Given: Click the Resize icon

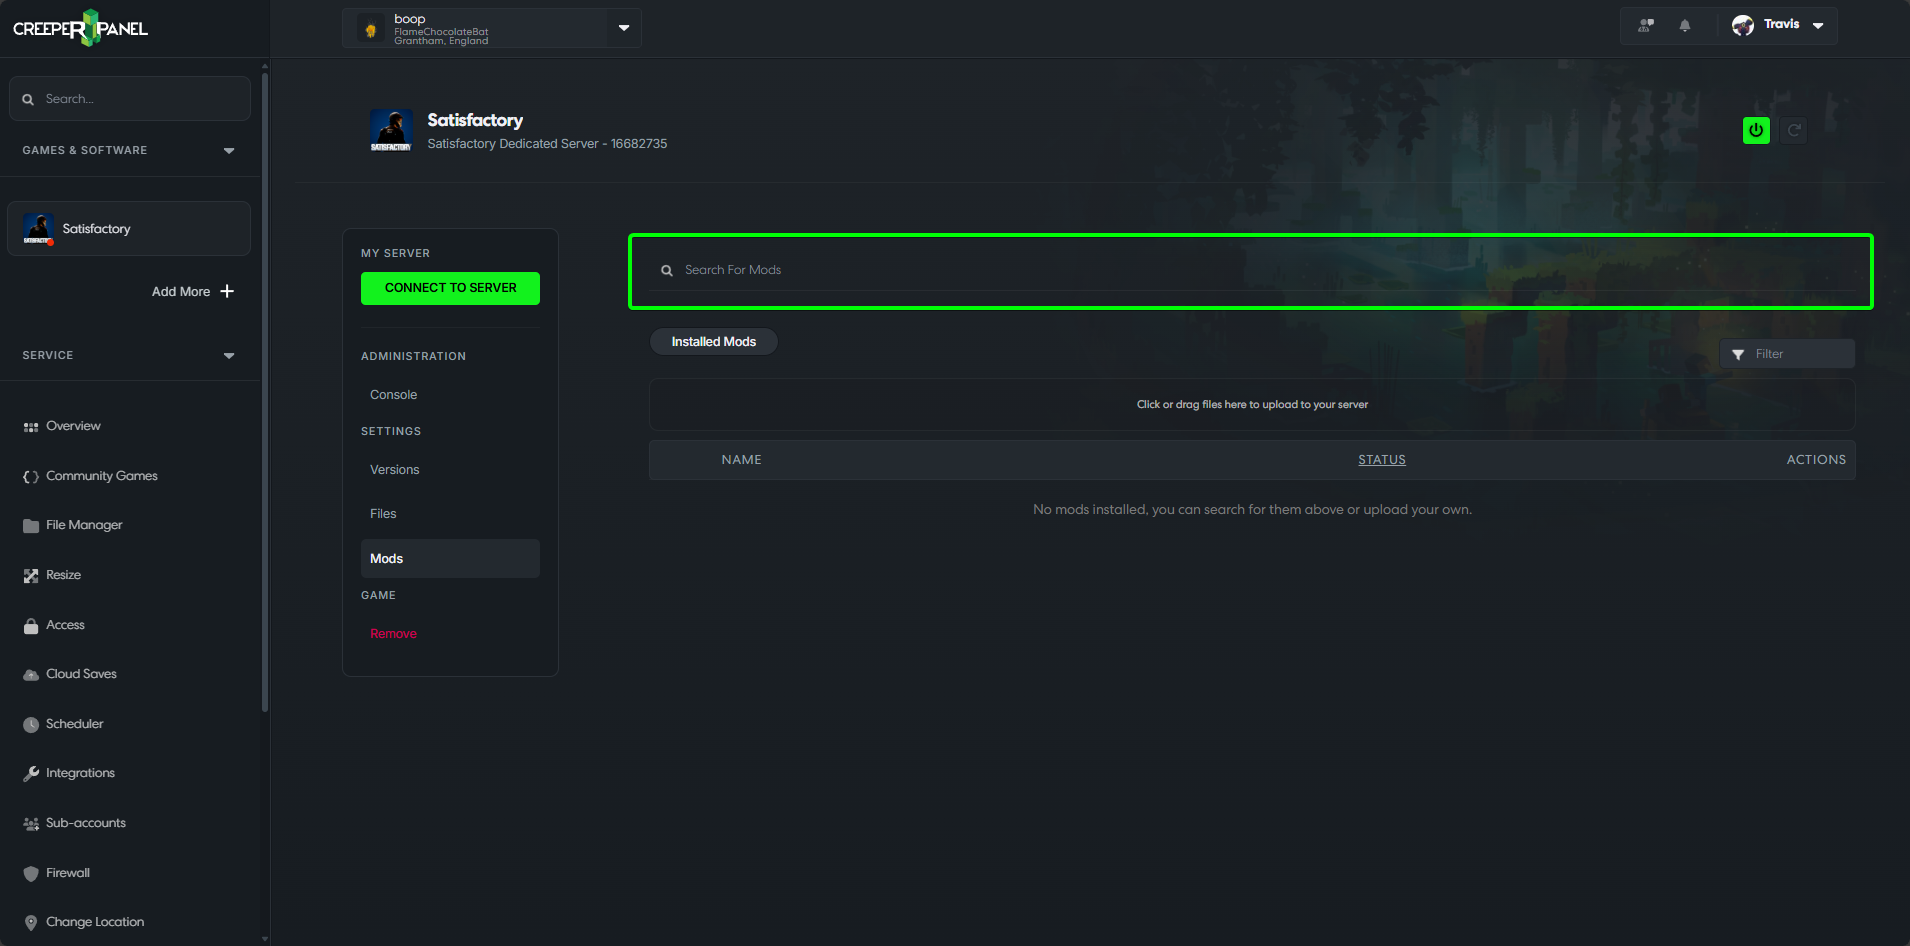Looking at the screenshot, I should tap(31, 576).
